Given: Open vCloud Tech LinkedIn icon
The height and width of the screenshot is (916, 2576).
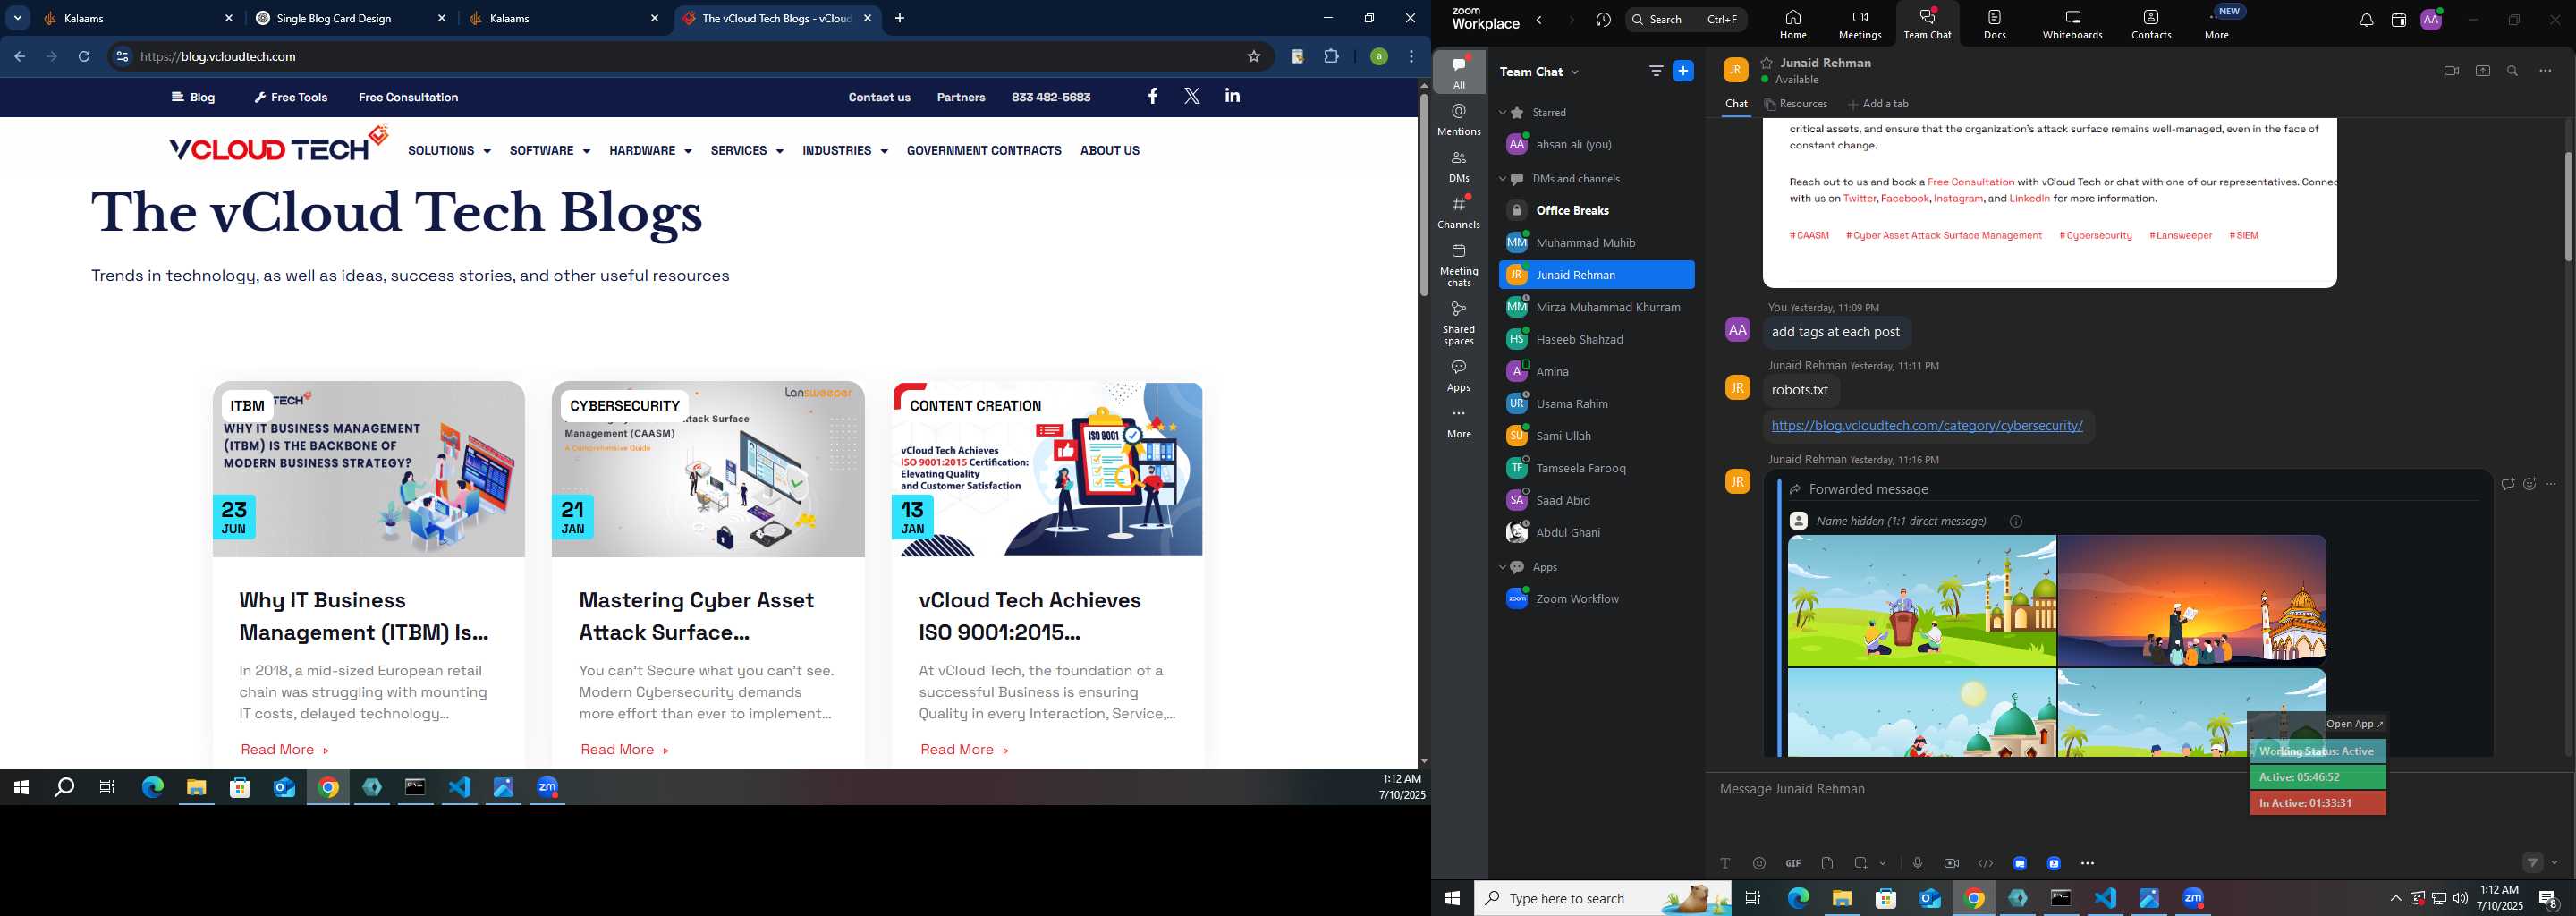Looking at the screenshot, I should click(1232, 96).
